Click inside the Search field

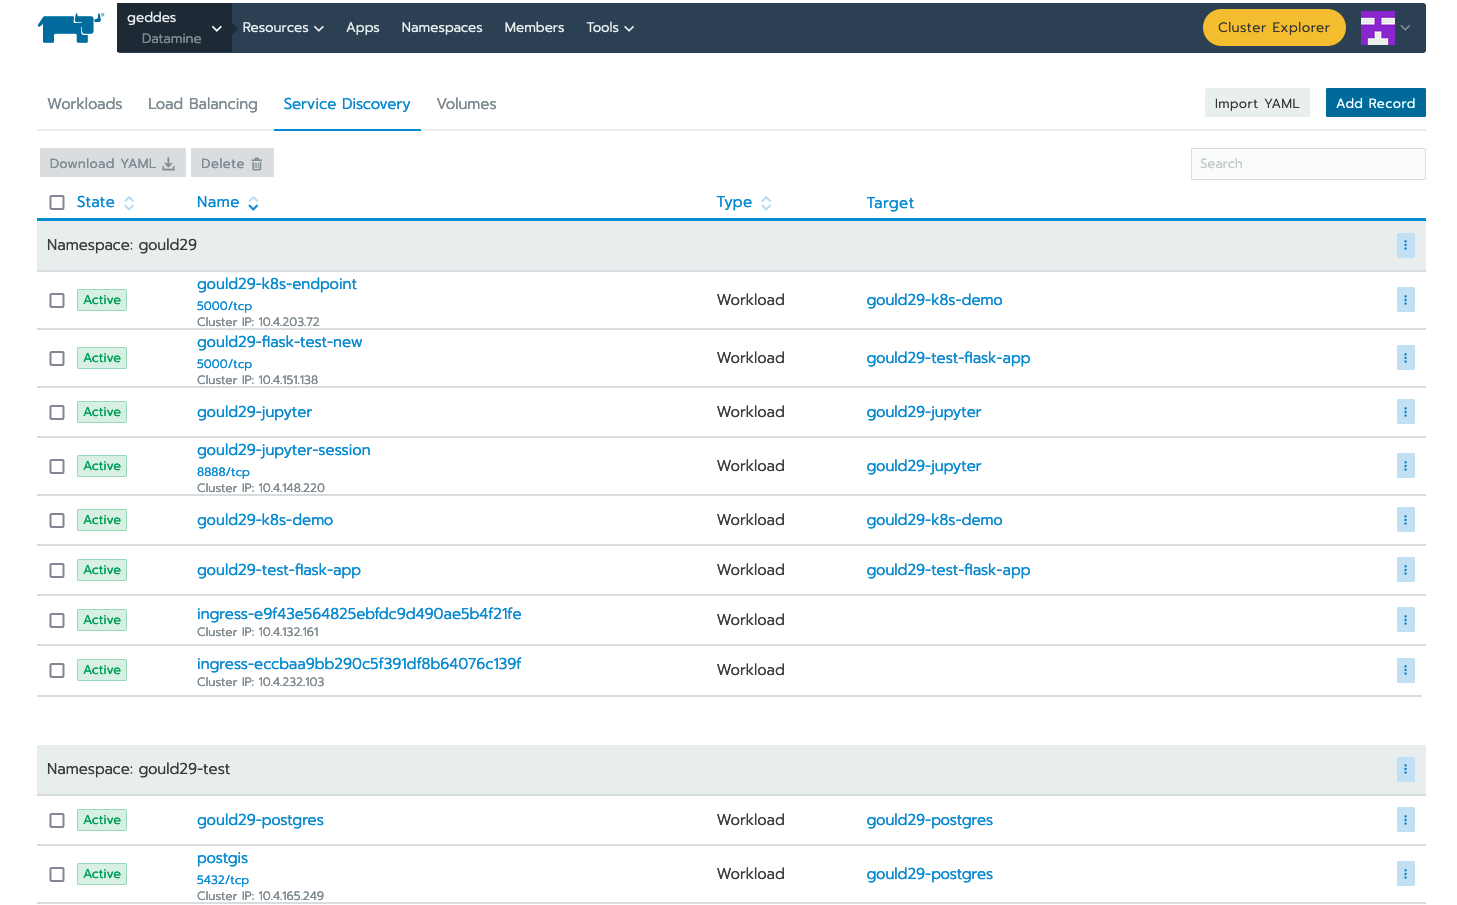[1307, 163]
